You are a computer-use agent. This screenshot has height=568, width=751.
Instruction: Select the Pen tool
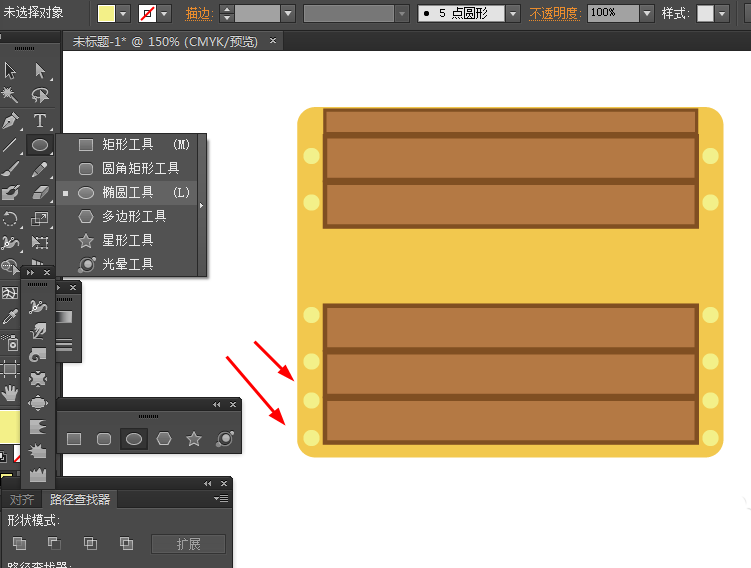tap(10, 120)
